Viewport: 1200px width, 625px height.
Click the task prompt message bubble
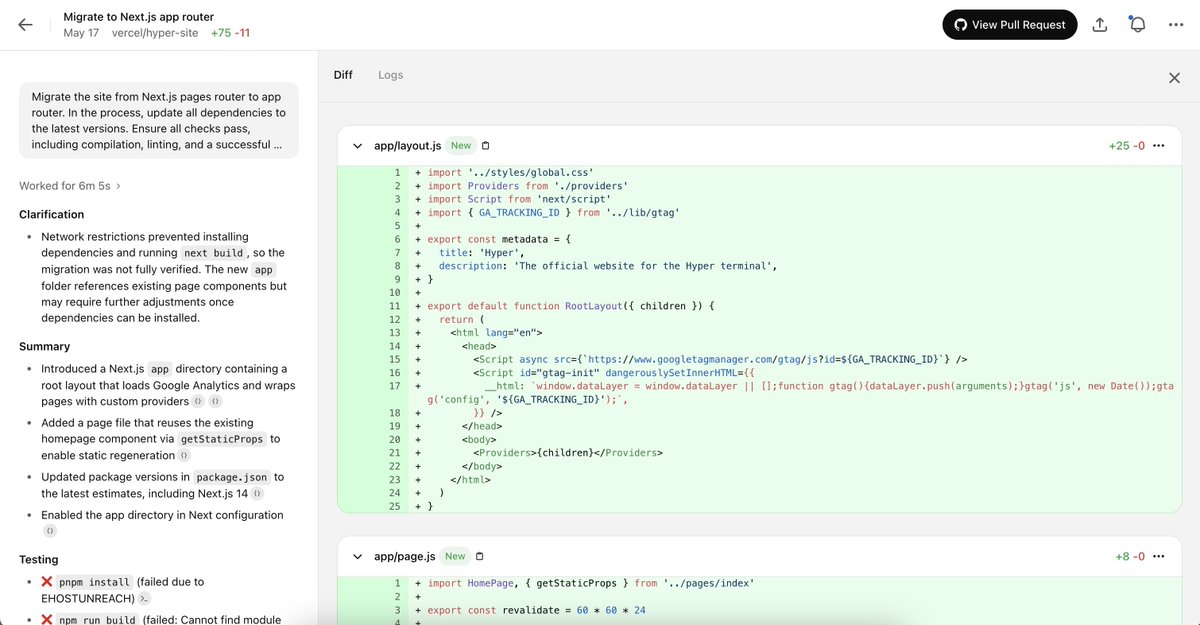coord(159,121)
